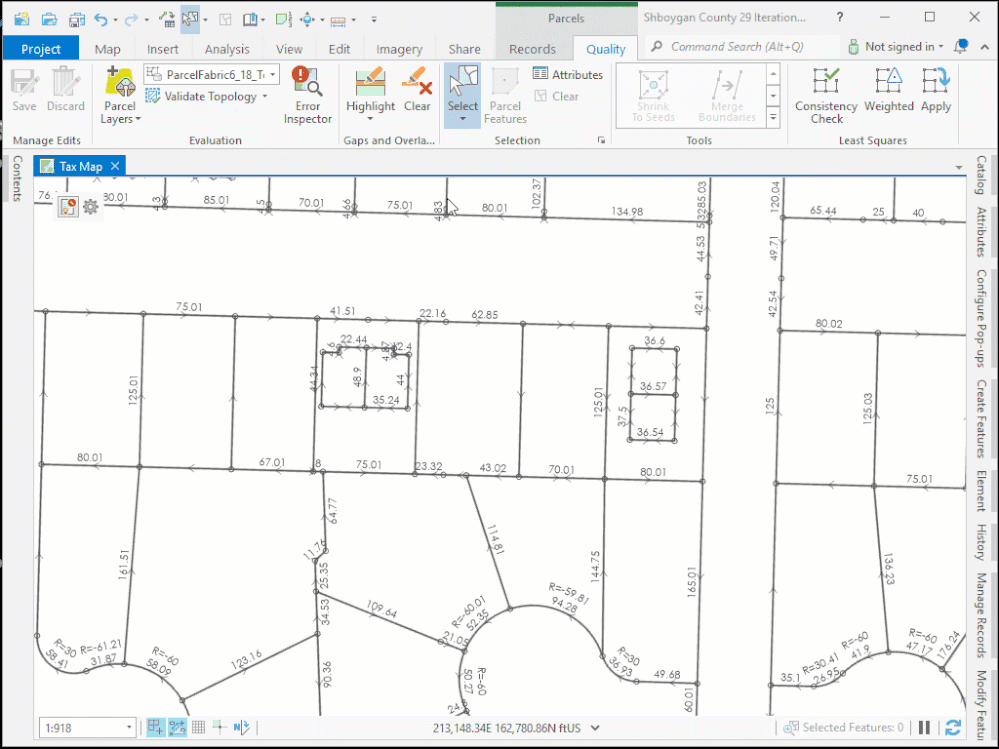
Task: Switch to the Map ribbon tab
Action: point(107,47)
